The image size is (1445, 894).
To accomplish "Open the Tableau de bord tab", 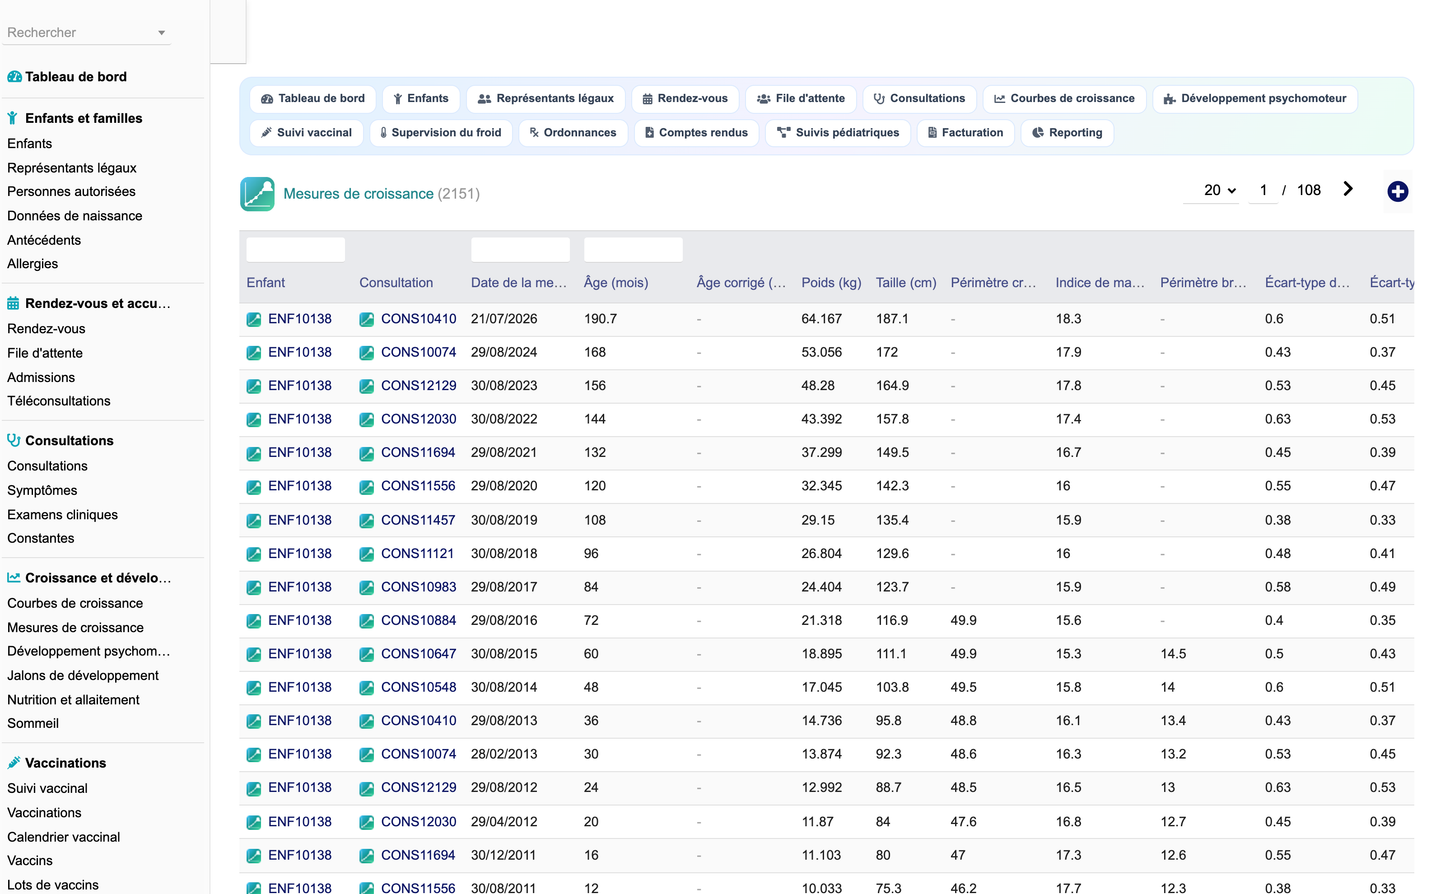I will [312, 99].
